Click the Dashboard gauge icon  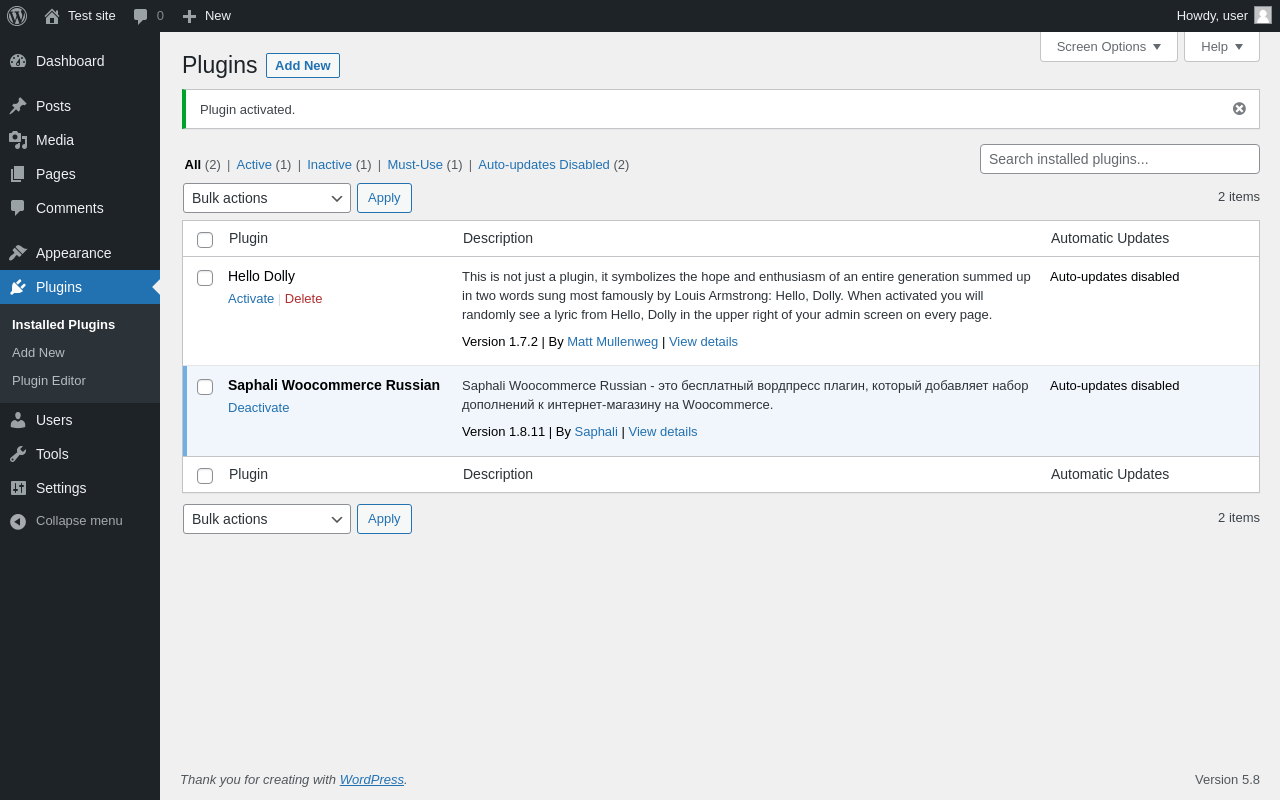pyautogui.click(x=18, y=61)
